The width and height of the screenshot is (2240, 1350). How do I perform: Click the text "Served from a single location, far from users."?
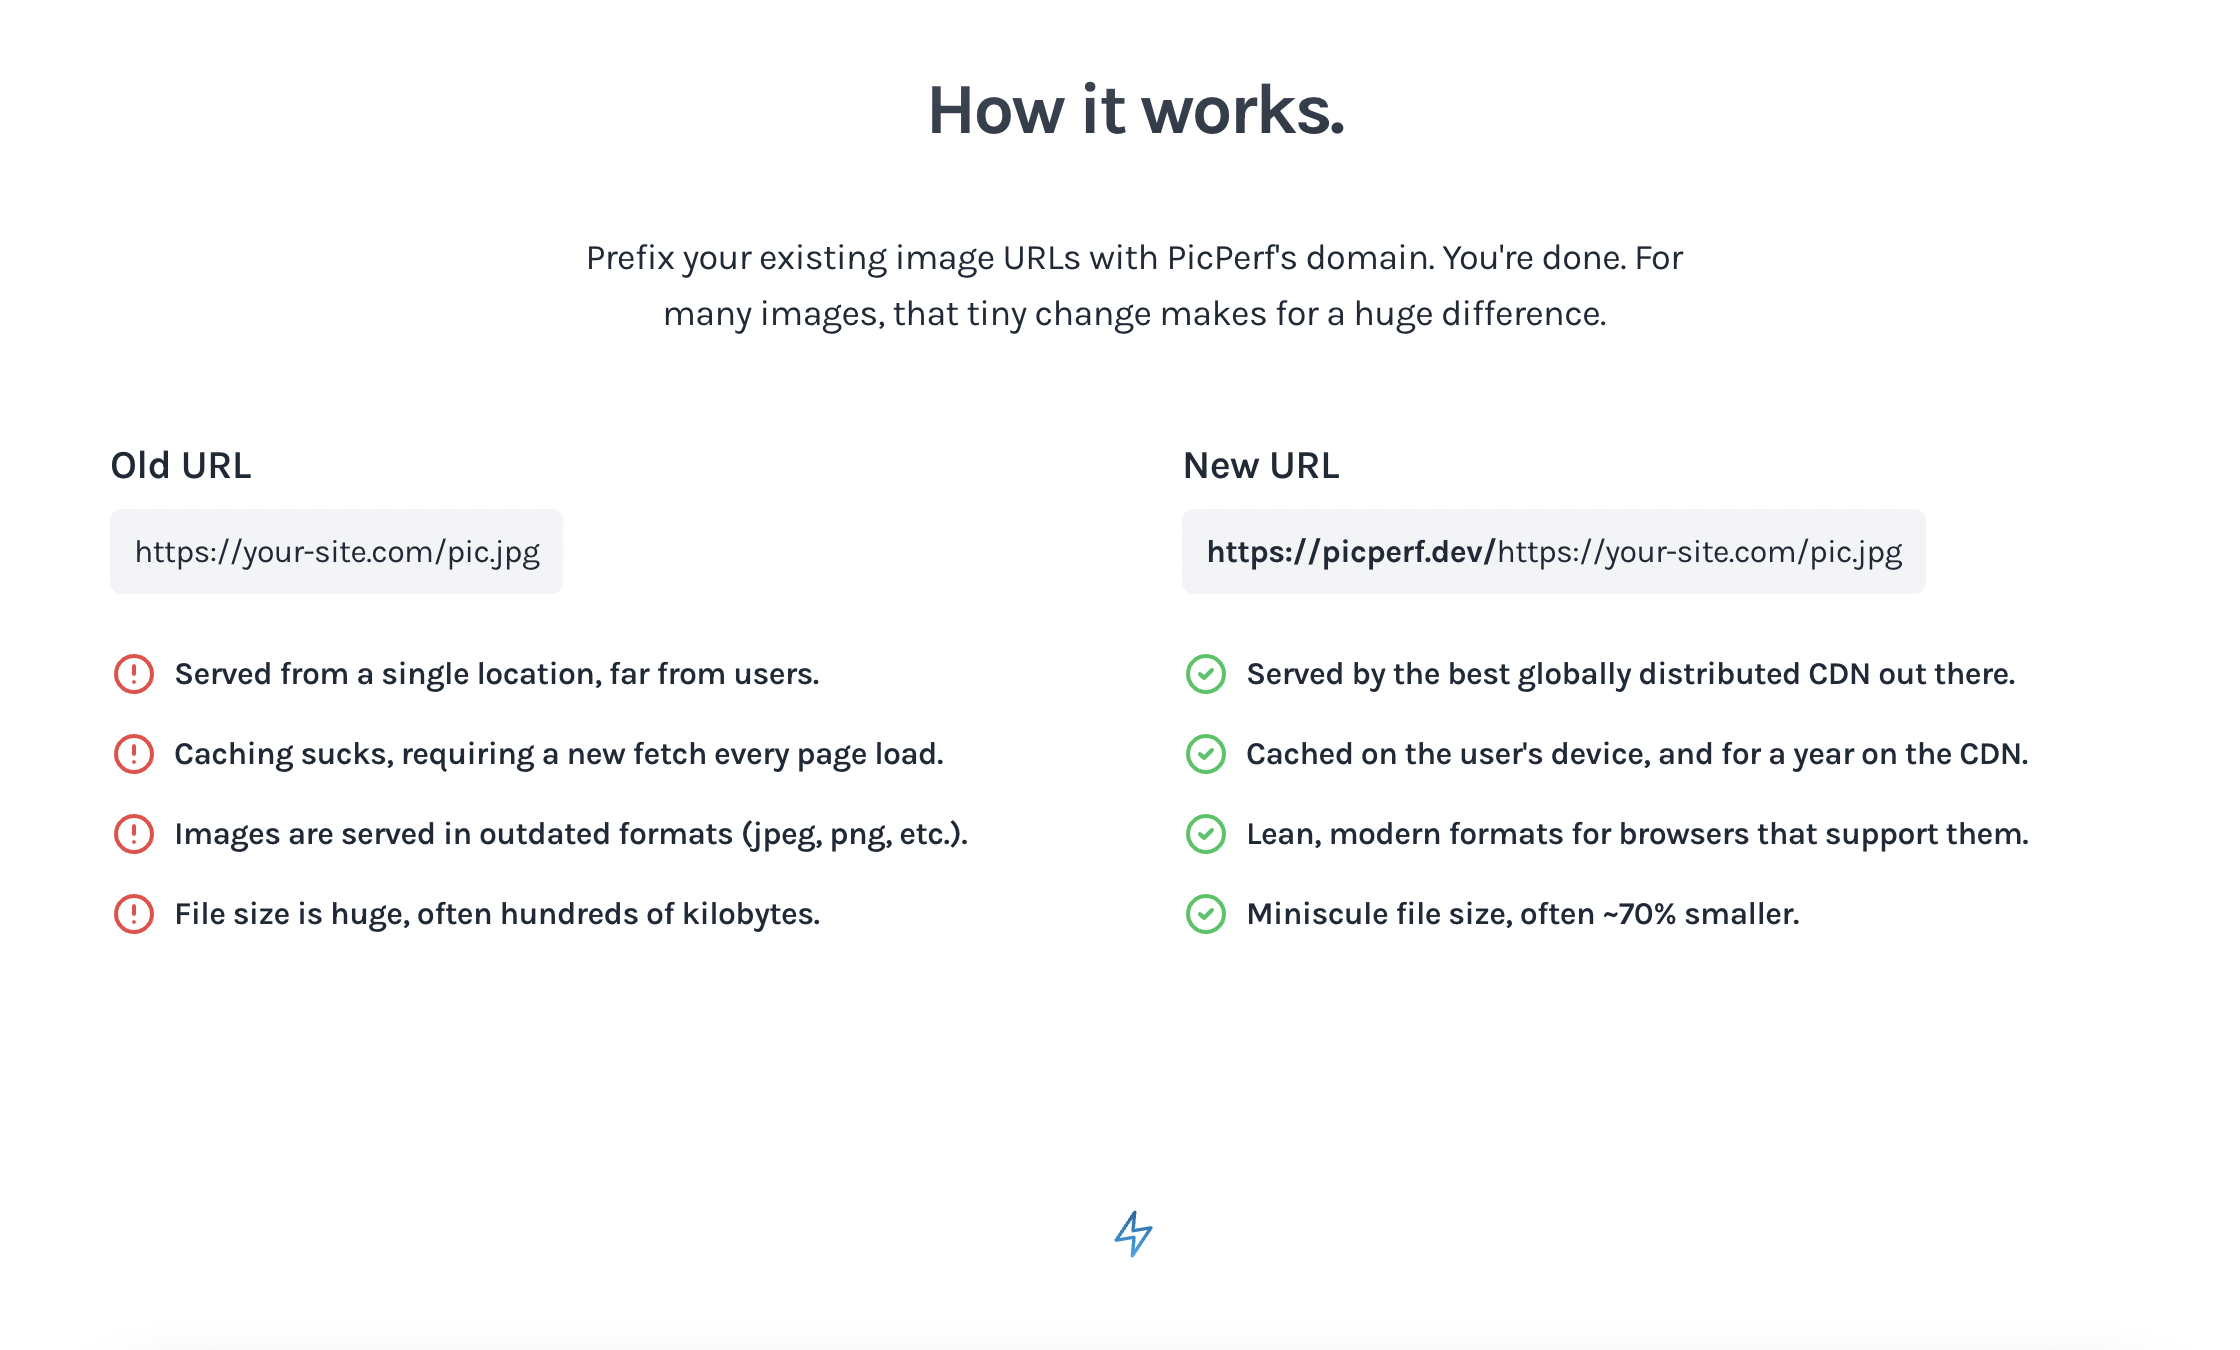click(x=497, y=675)
